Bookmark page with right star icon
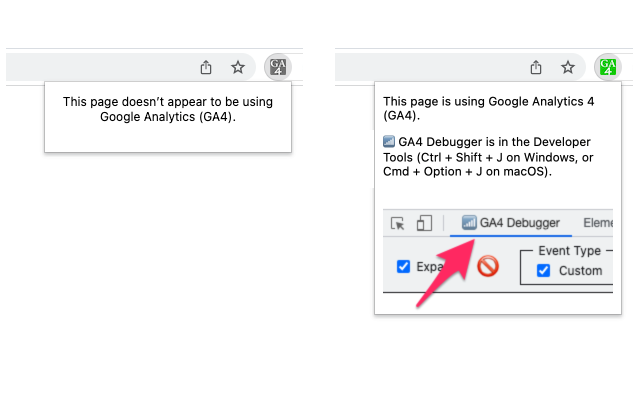 568,67
